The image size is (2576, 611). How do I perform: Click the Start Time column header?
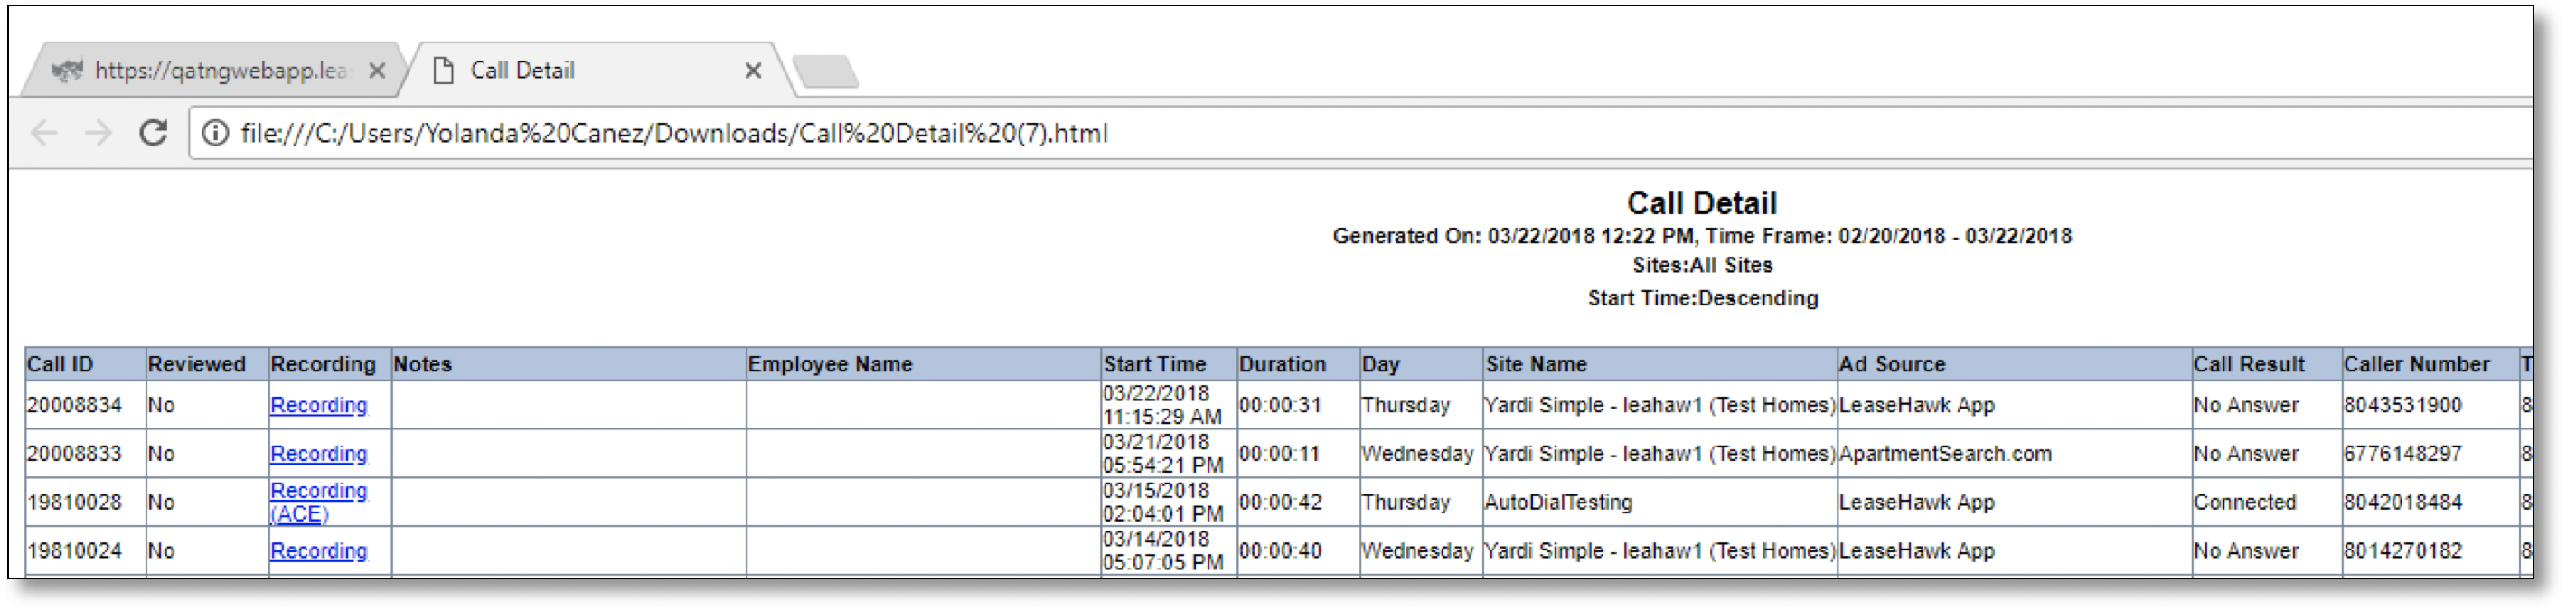1155,365
